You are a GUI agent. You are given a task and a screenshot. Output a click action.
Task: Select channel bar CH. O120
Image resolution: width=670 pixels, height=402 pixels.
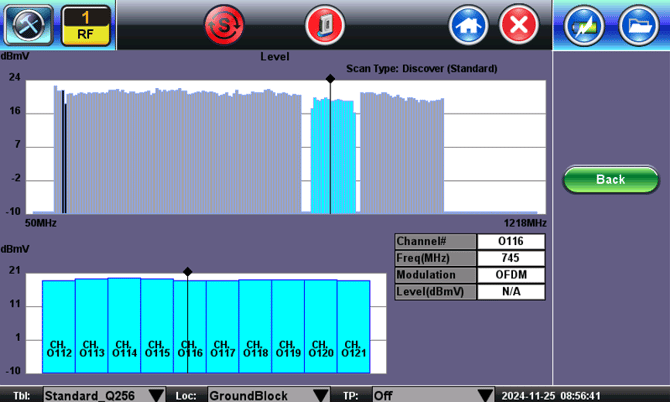pos(321,326)
